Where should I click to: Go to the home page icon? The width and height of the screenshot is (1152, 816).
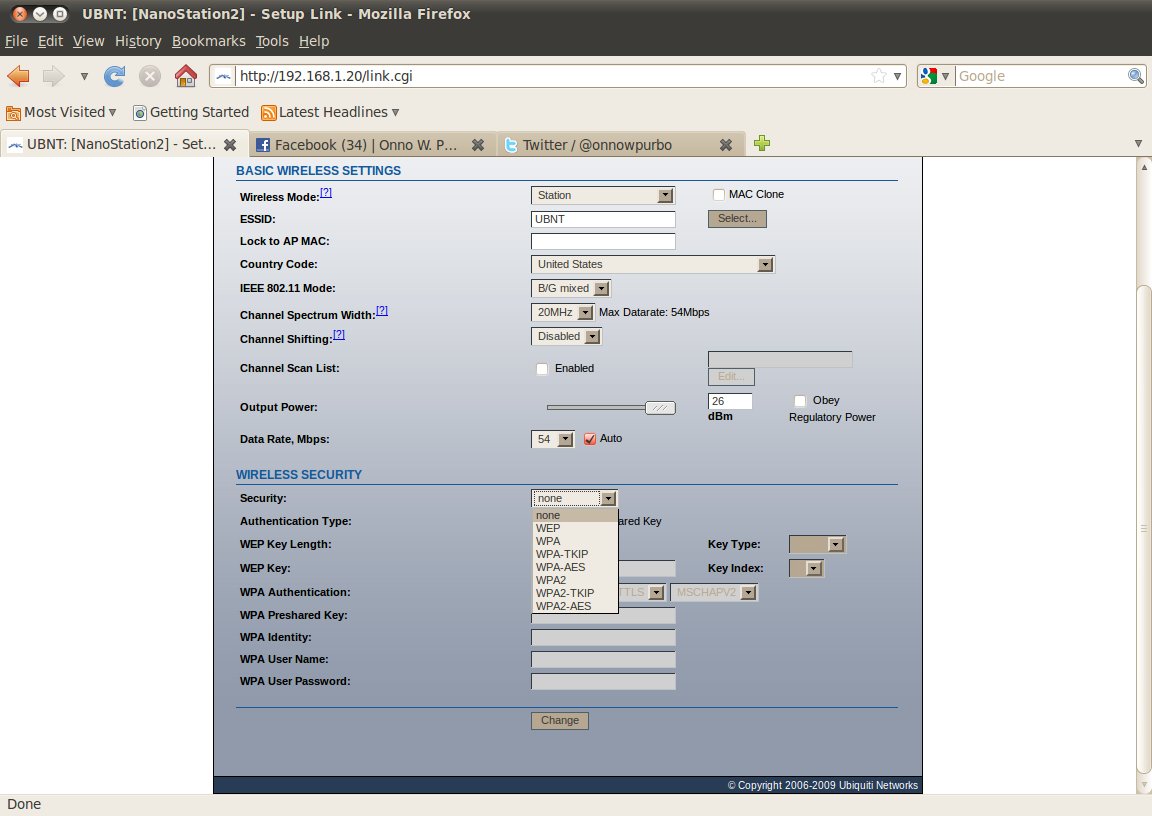pyautogui.click(x=185, y=76)
